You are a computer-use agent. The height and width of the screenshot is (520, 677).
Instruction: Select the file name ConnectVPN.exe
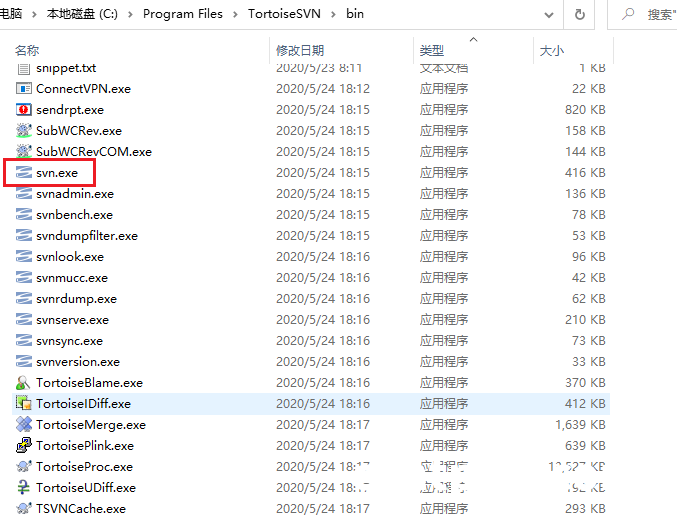83,89
